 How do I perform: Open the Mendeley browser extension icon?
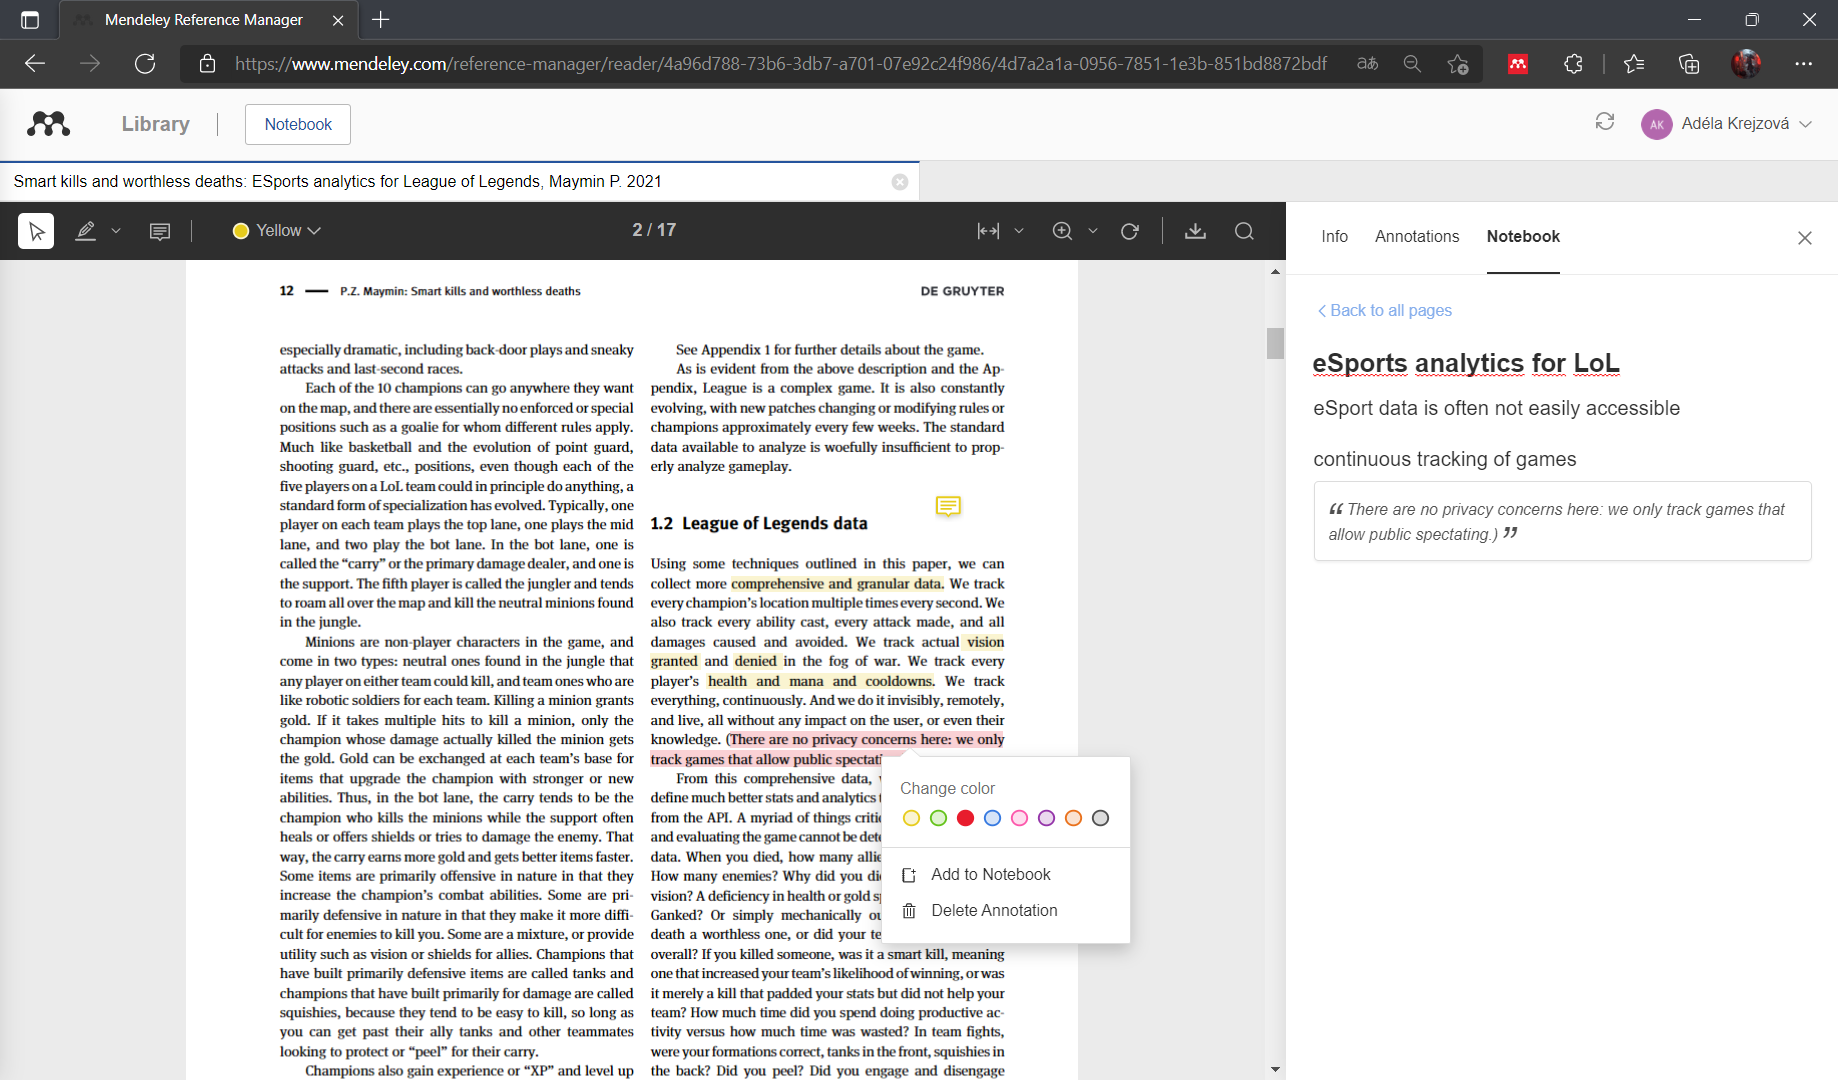[1518, 64]
